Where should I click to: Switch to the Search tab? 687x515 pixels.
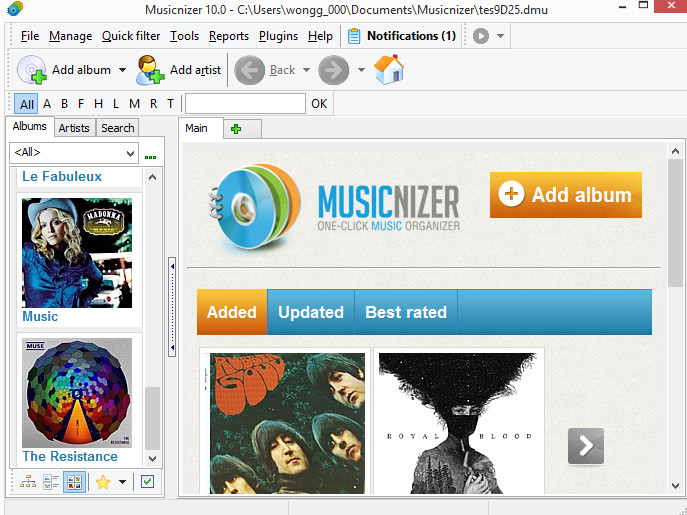(x=117, y=128)
